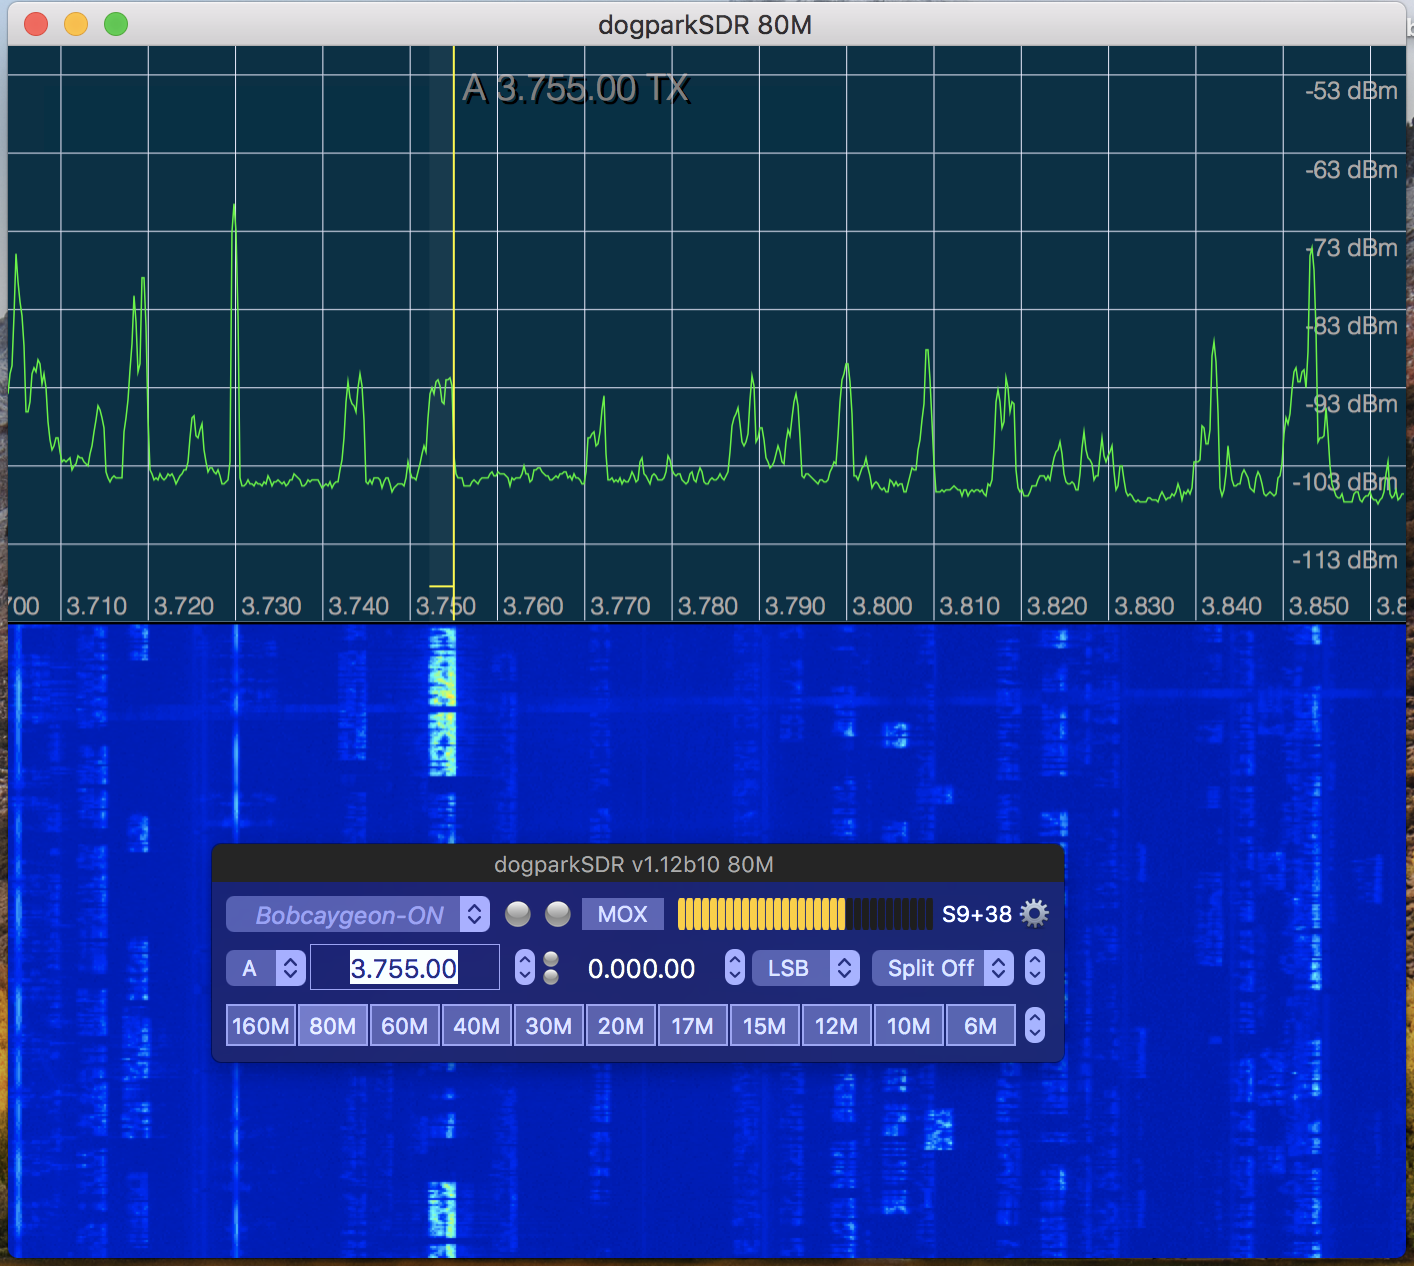Image resolution: width=1414 pixels, height=1266 pixels.
Task: Click the 3.755.00 frequency input field
Action: click(404, 968)
